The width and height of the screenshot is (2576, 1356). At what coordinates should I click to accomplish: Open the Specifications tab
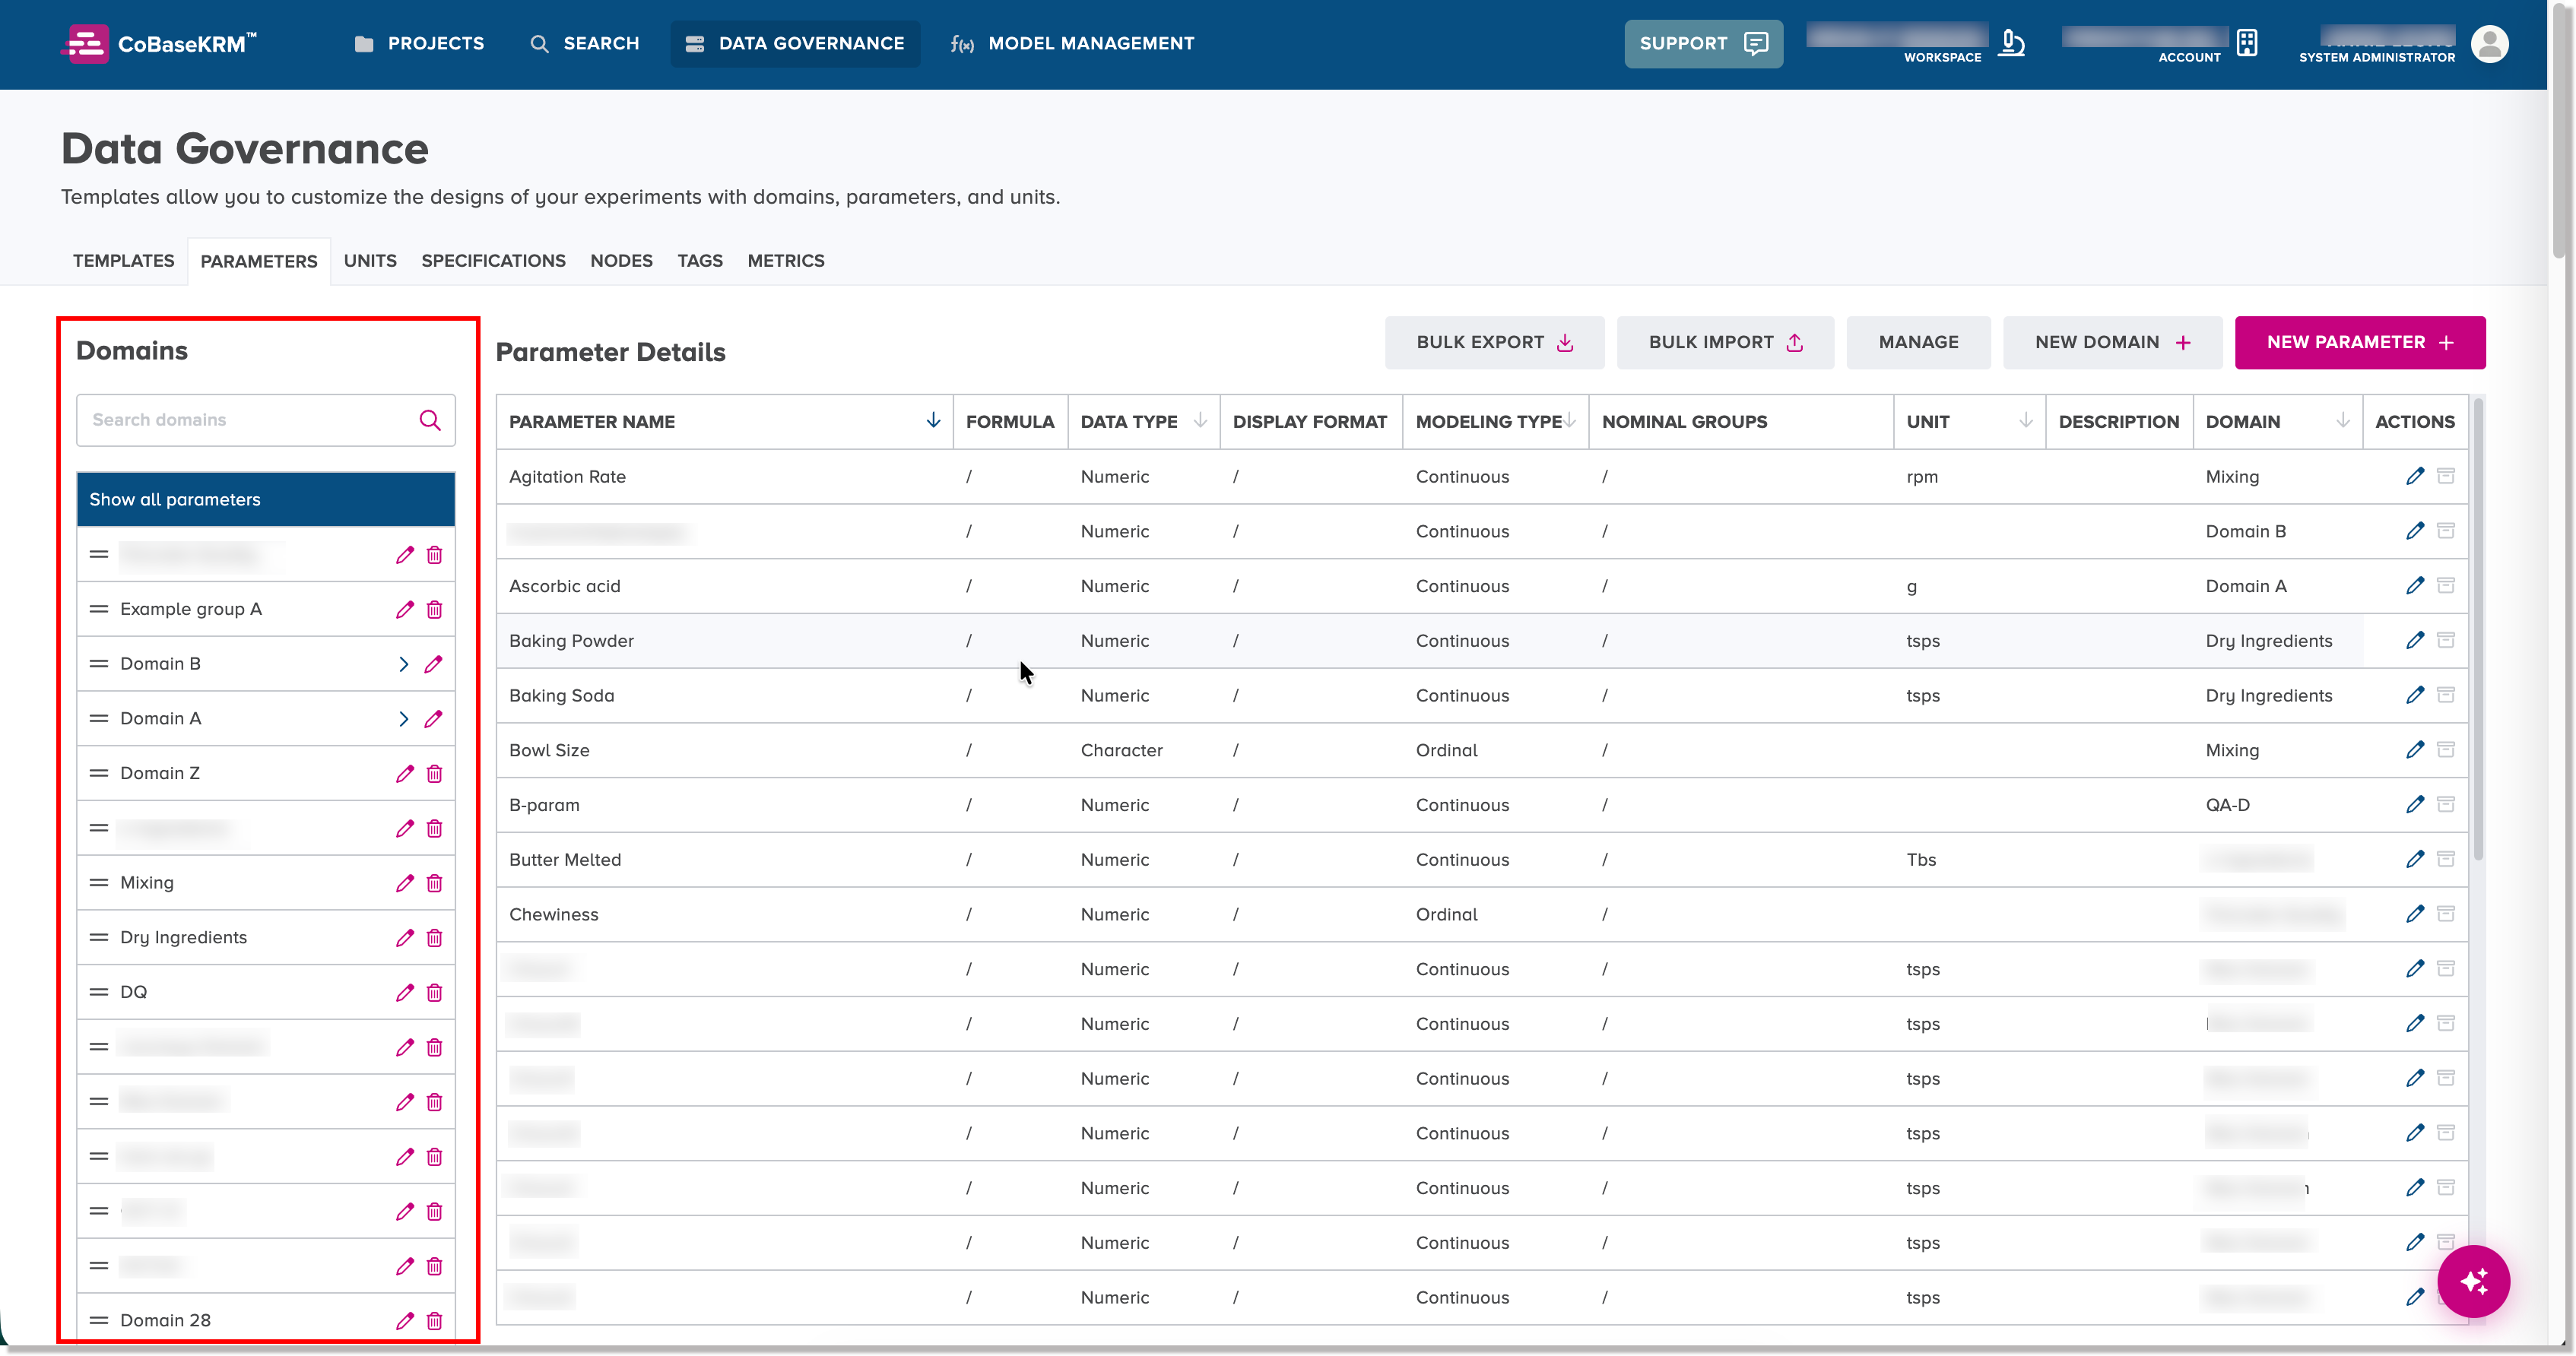click(x=493, y=261)
